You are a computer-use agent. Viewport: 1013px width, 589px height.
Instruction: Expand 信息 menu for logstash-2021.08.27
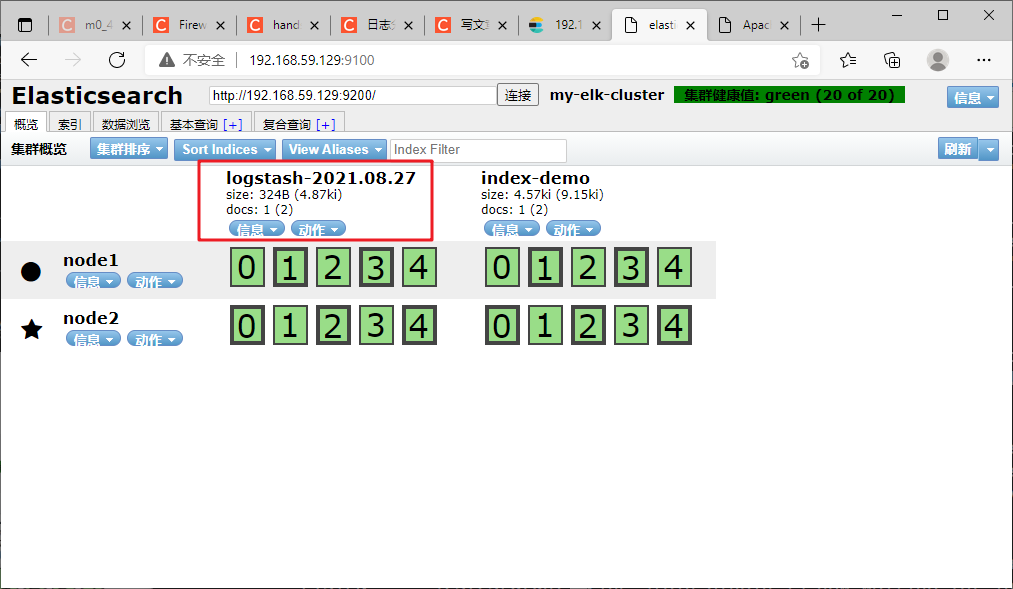[x=256, y=229]
